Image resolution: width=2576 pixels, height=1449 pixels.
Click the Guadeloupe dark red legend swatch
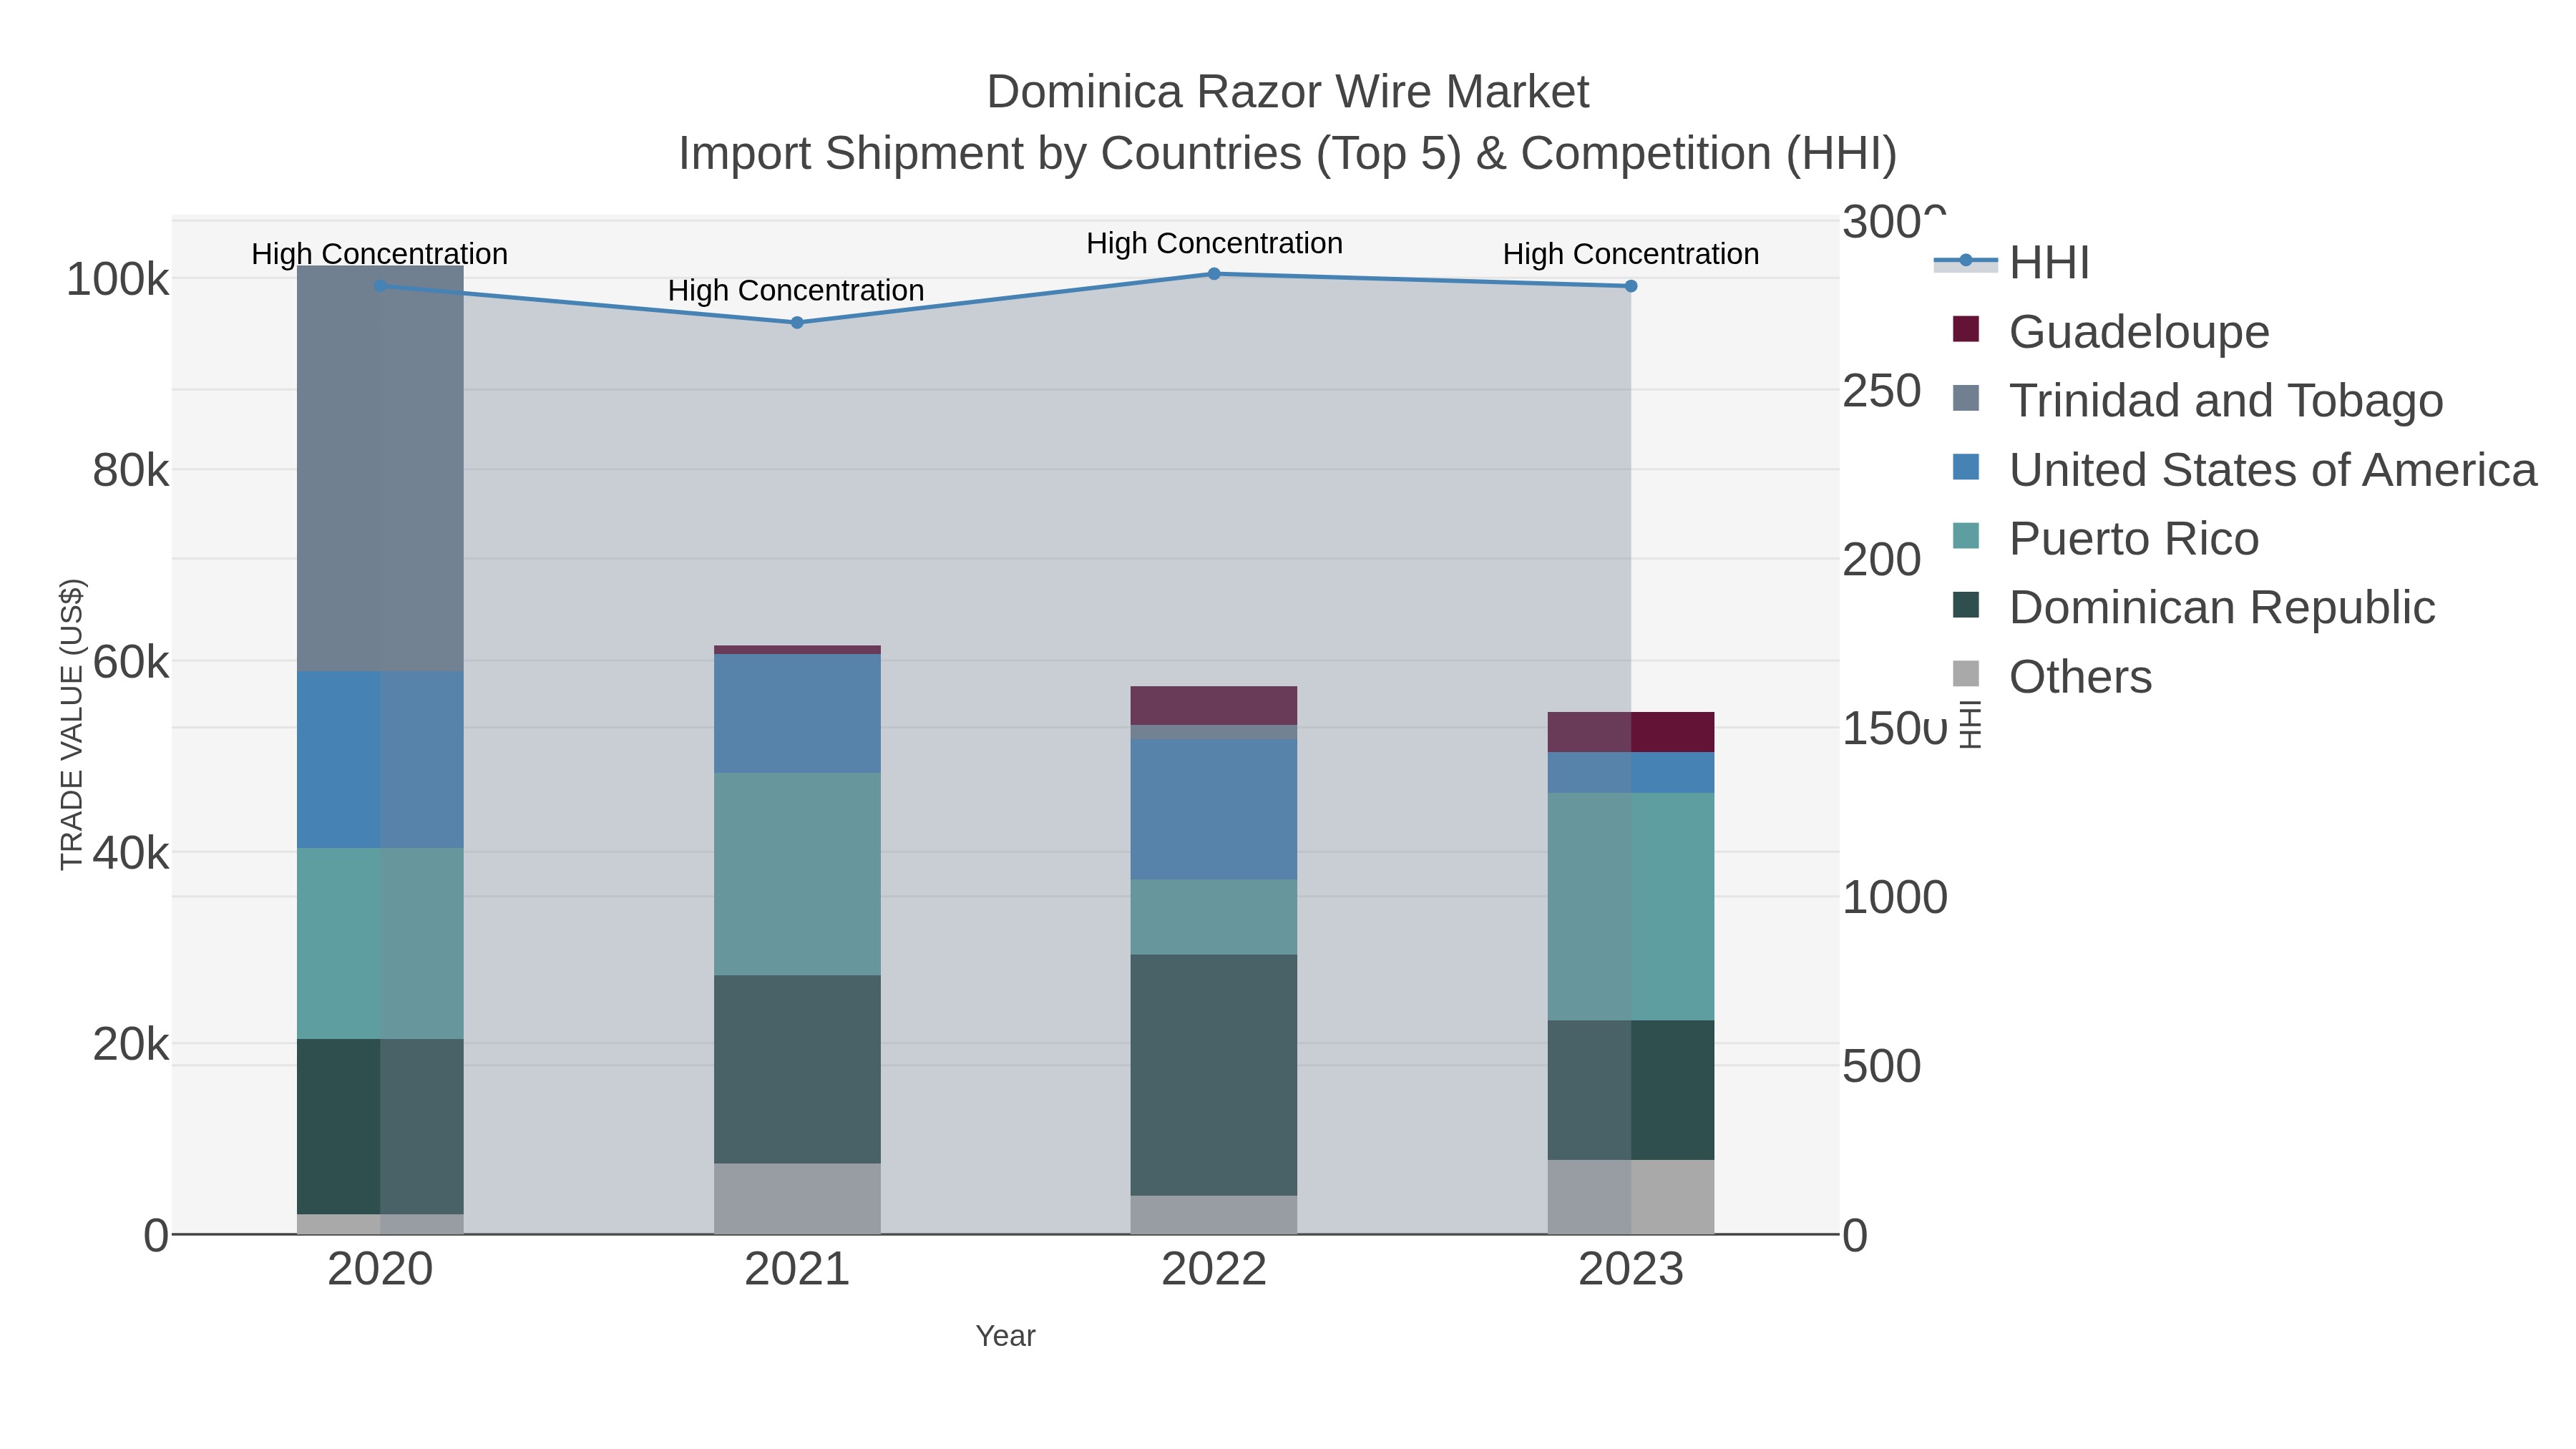pyautogui.click(x=1966, y=329)
